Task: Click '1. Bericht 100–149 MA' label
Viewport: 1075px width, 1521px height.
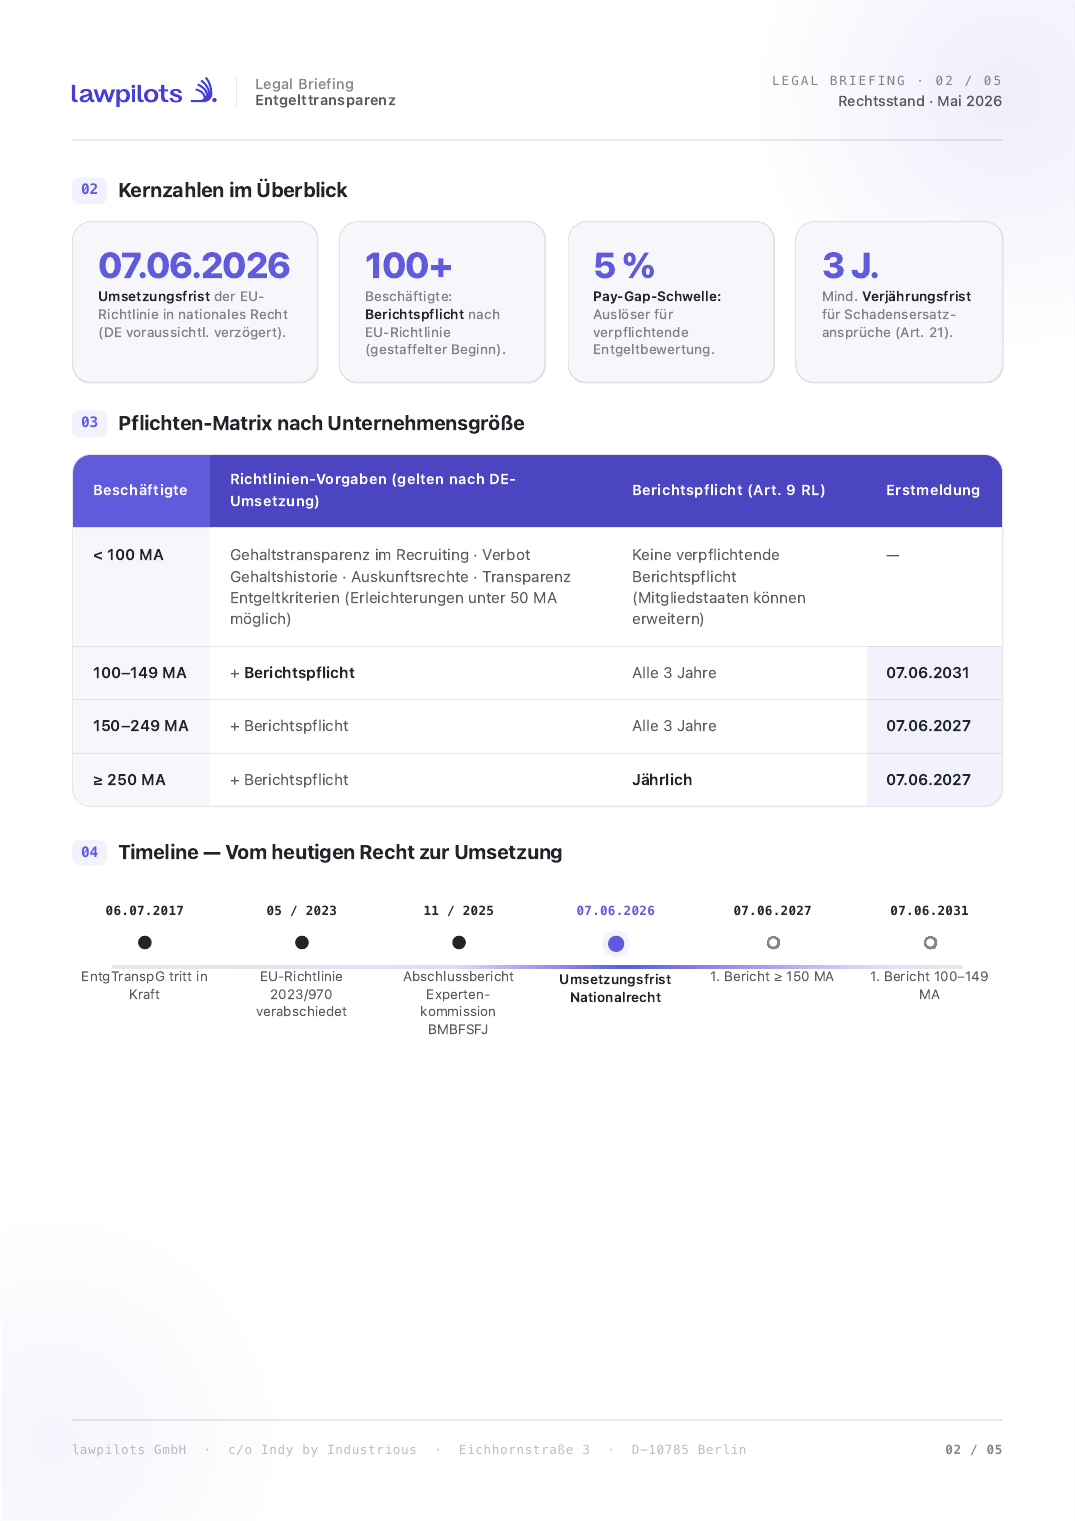Action: click(x=930, y=985)
